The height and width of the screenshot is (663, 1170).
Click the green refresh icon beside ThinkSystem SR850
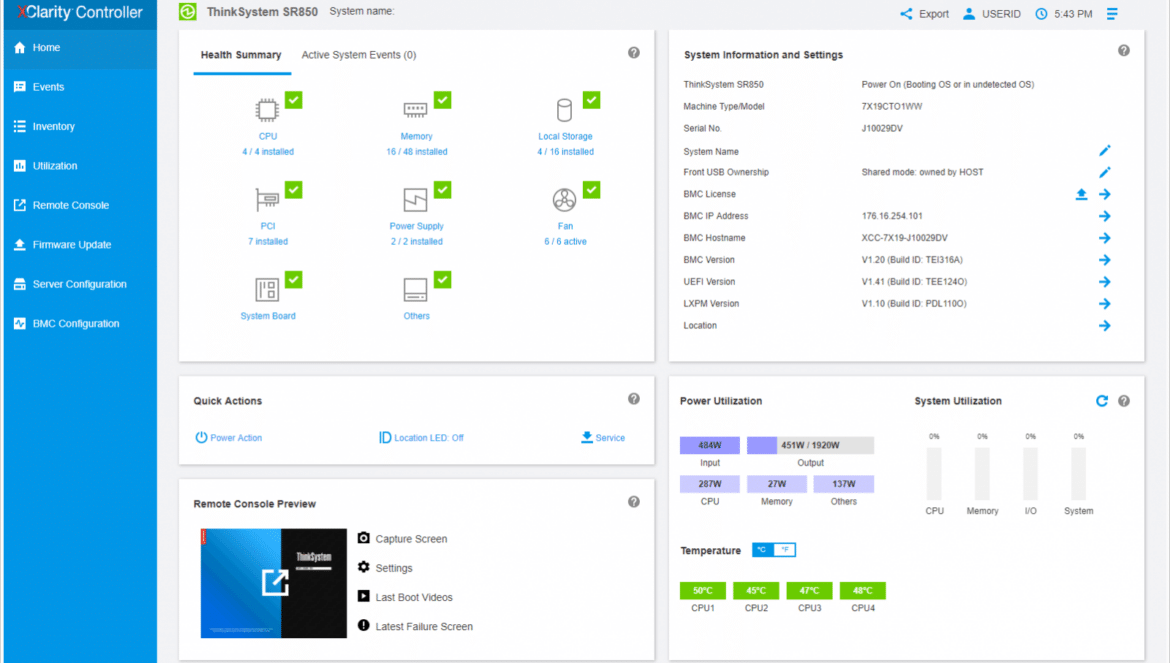[187, 11]
